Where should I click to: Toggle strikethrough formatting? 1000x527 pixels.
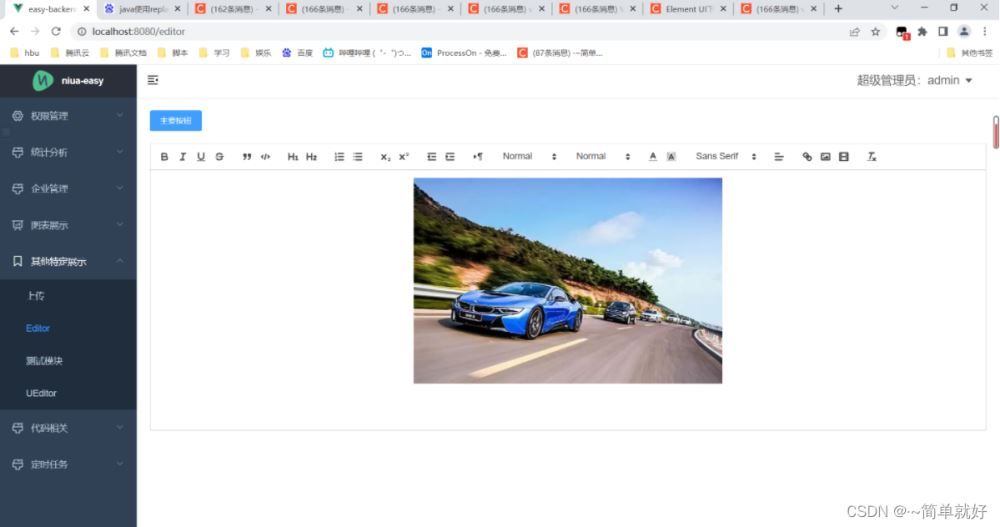pos(219,157)
